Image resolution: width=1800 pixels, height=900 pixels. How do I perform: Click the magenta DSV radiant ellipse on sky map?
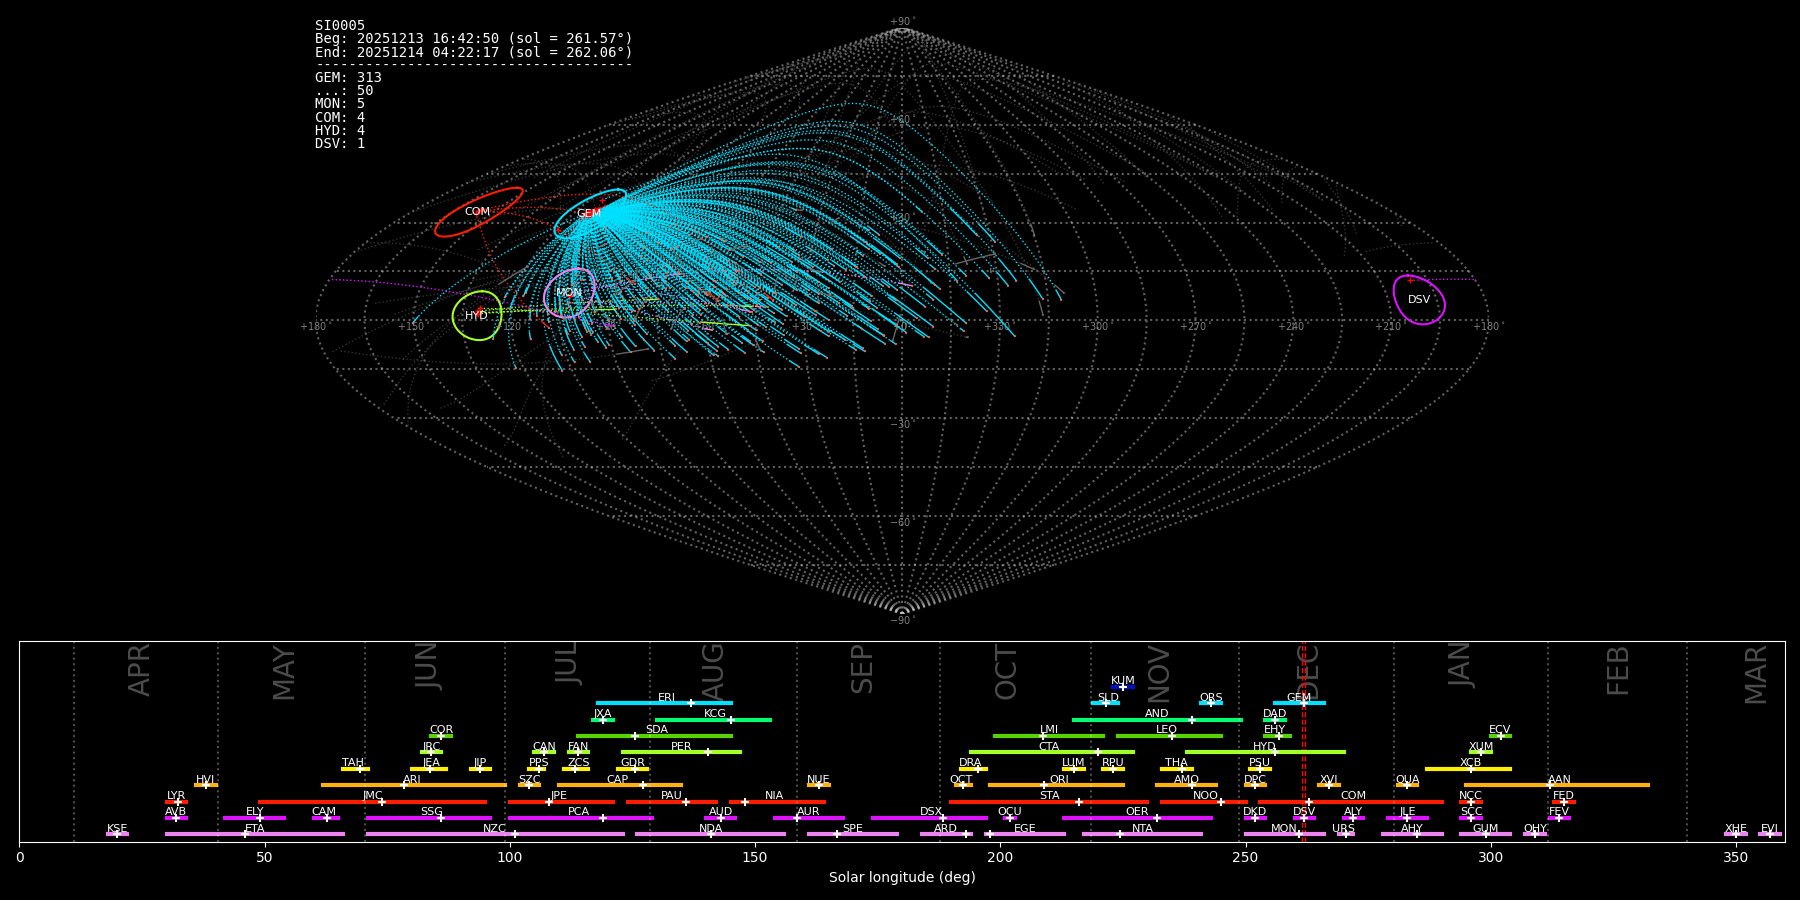(1419, 300)
